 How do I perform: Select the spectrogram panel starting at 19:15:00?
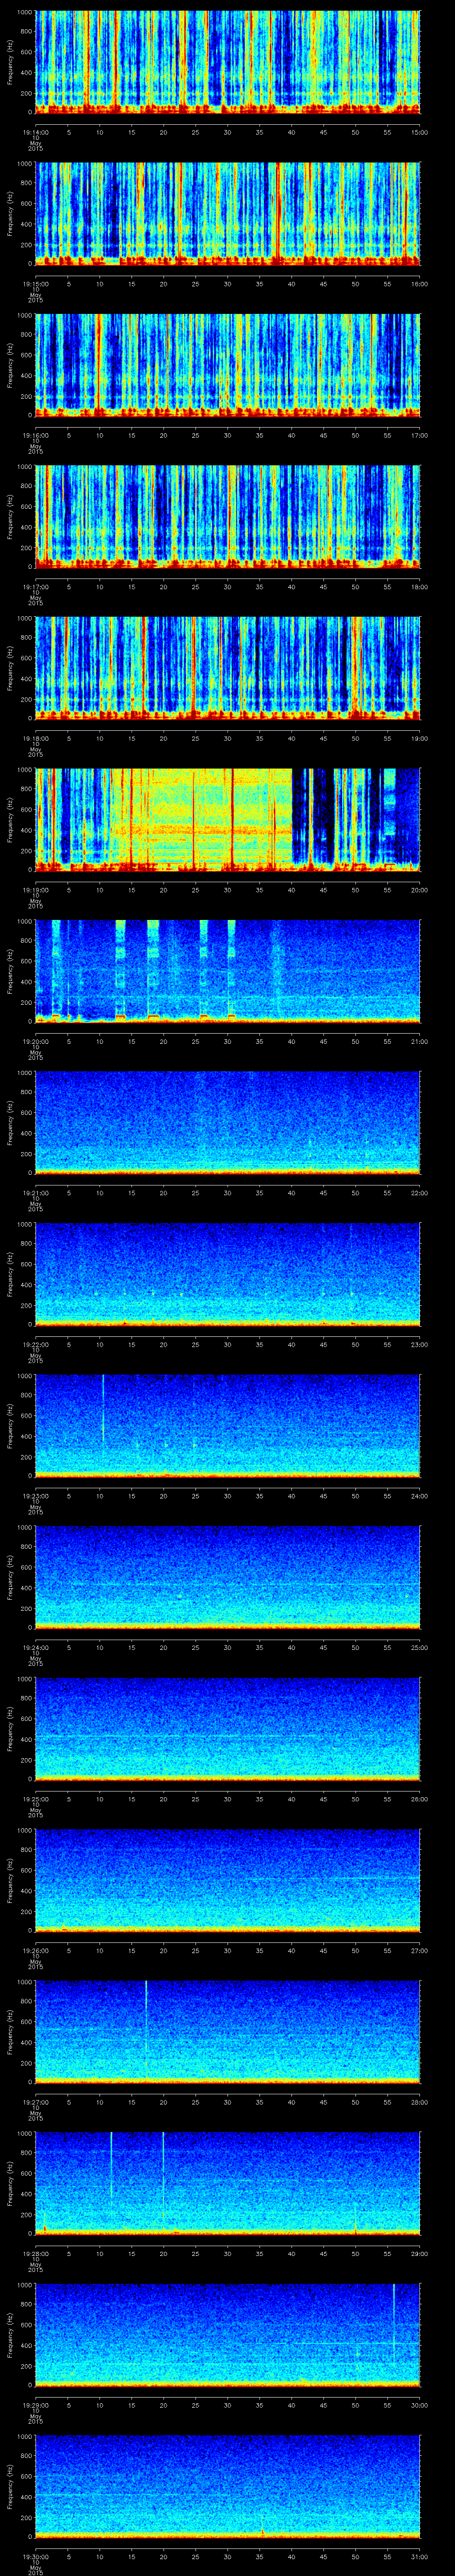click(x=228, y=214)
